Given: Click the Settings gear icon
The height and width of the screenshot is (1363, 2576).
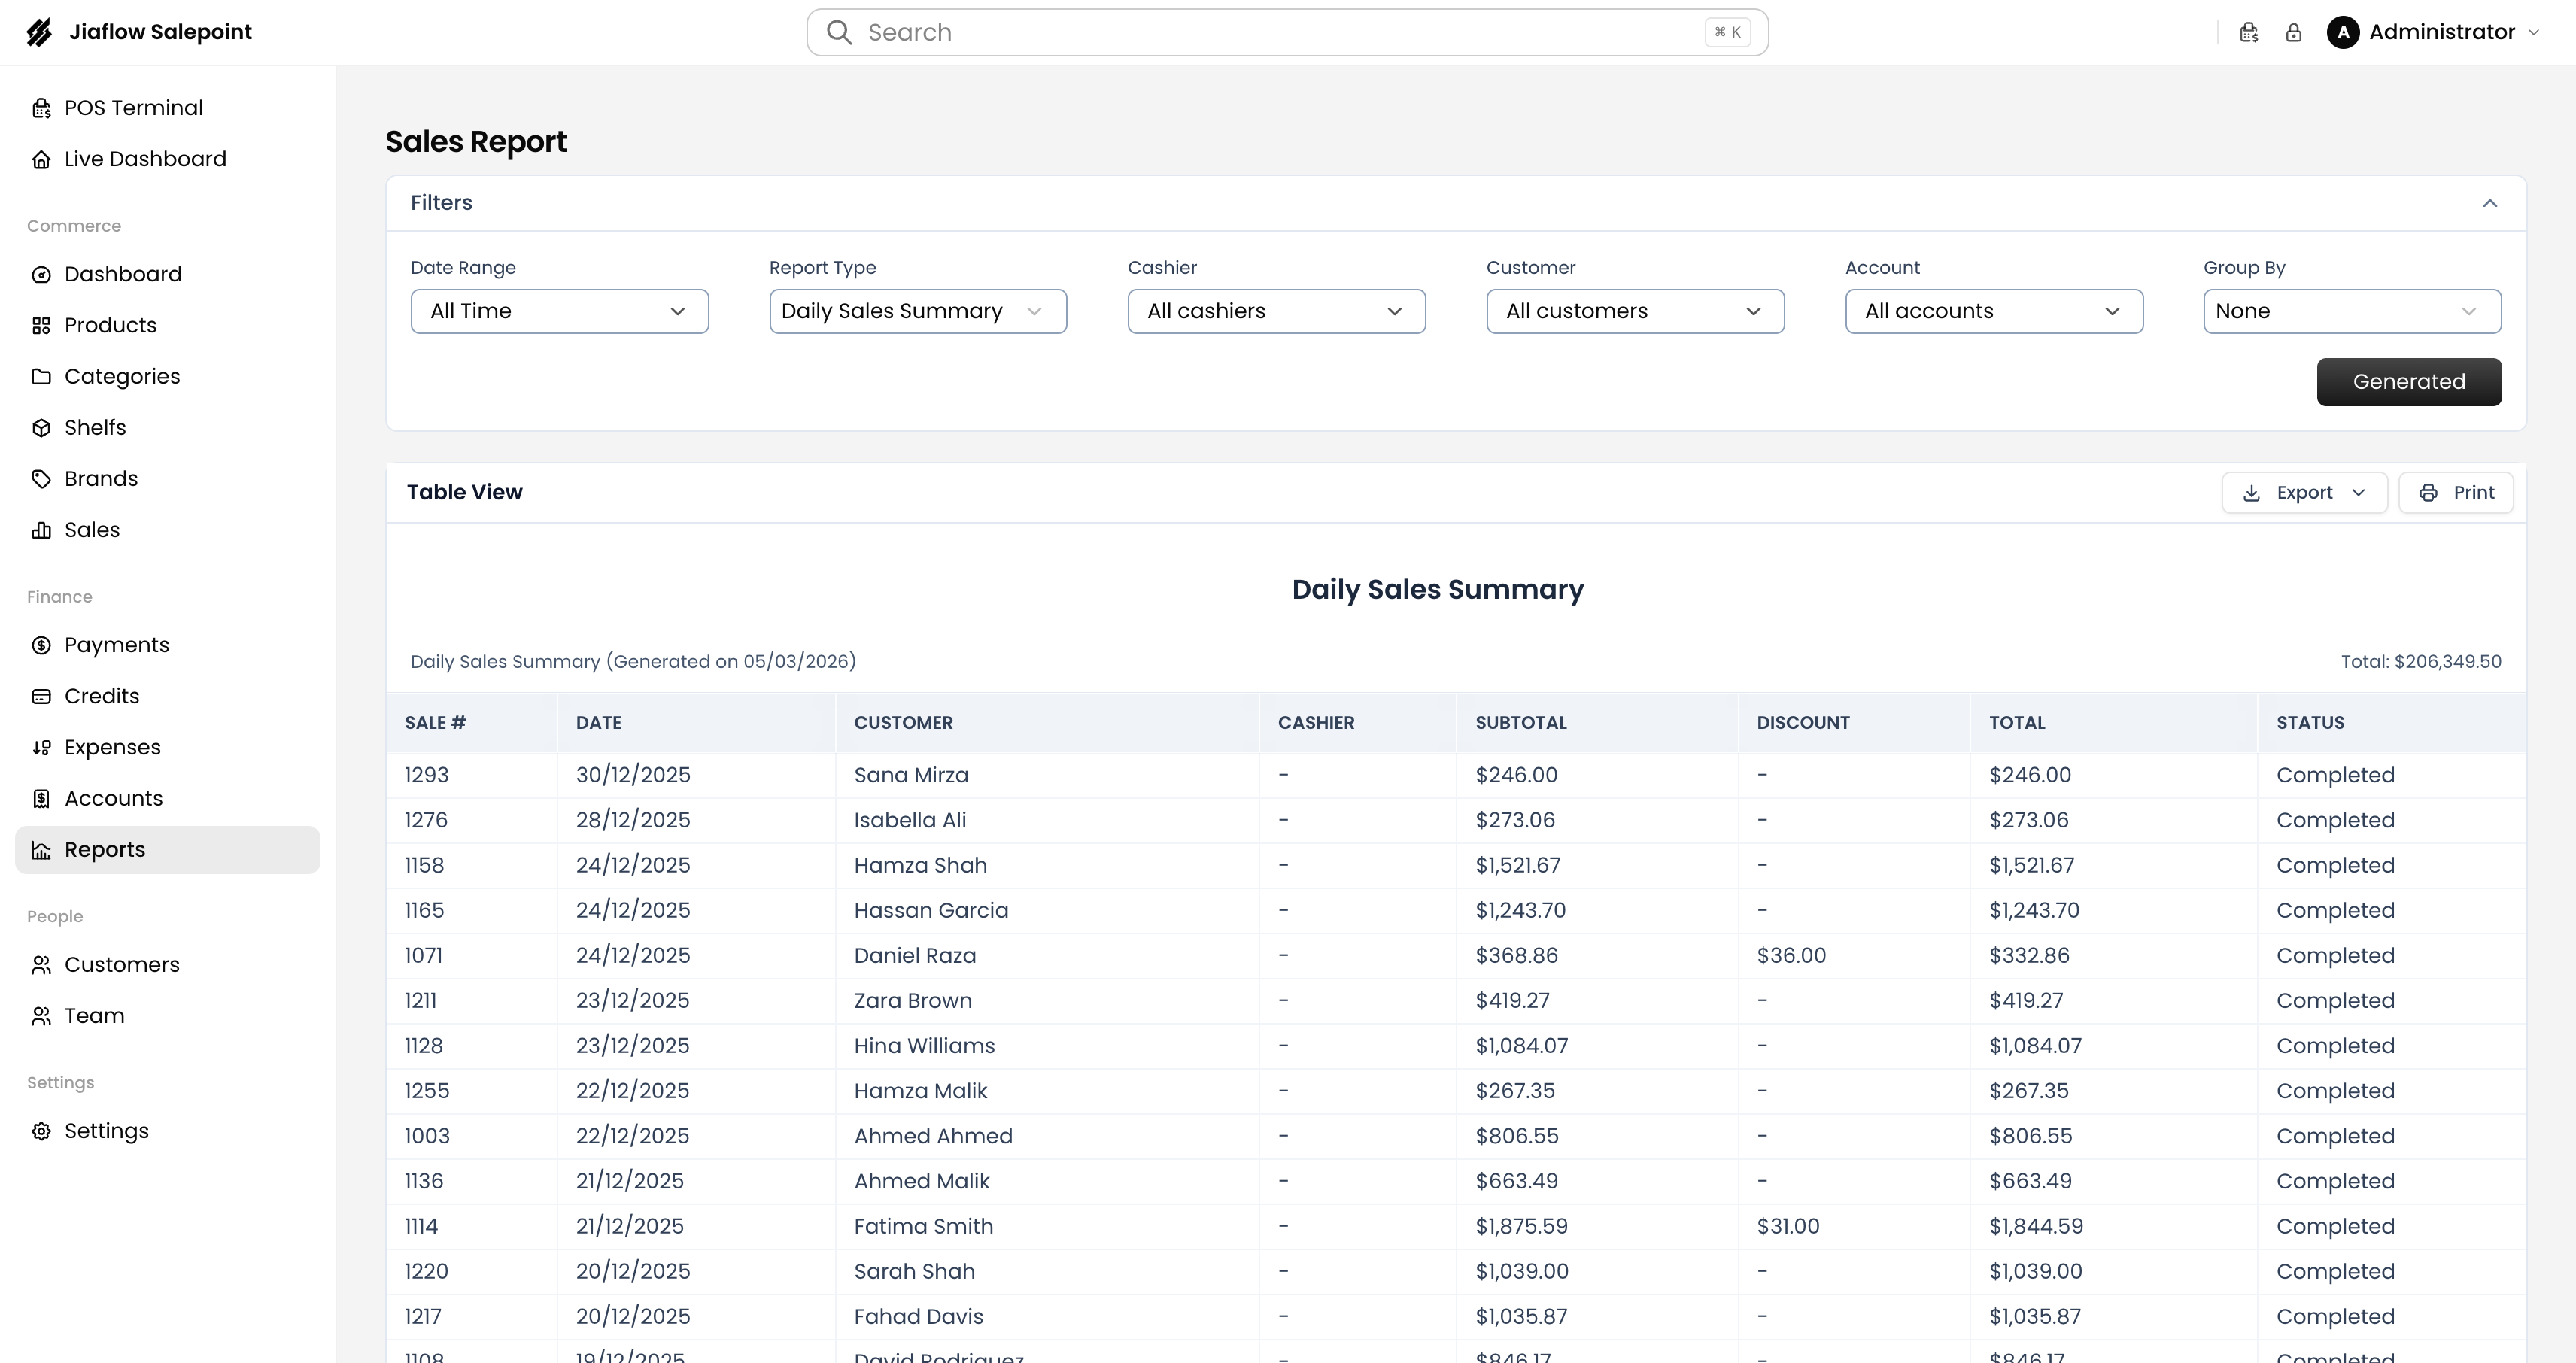Looking at the screenshot, I should tap(41, 1131).
